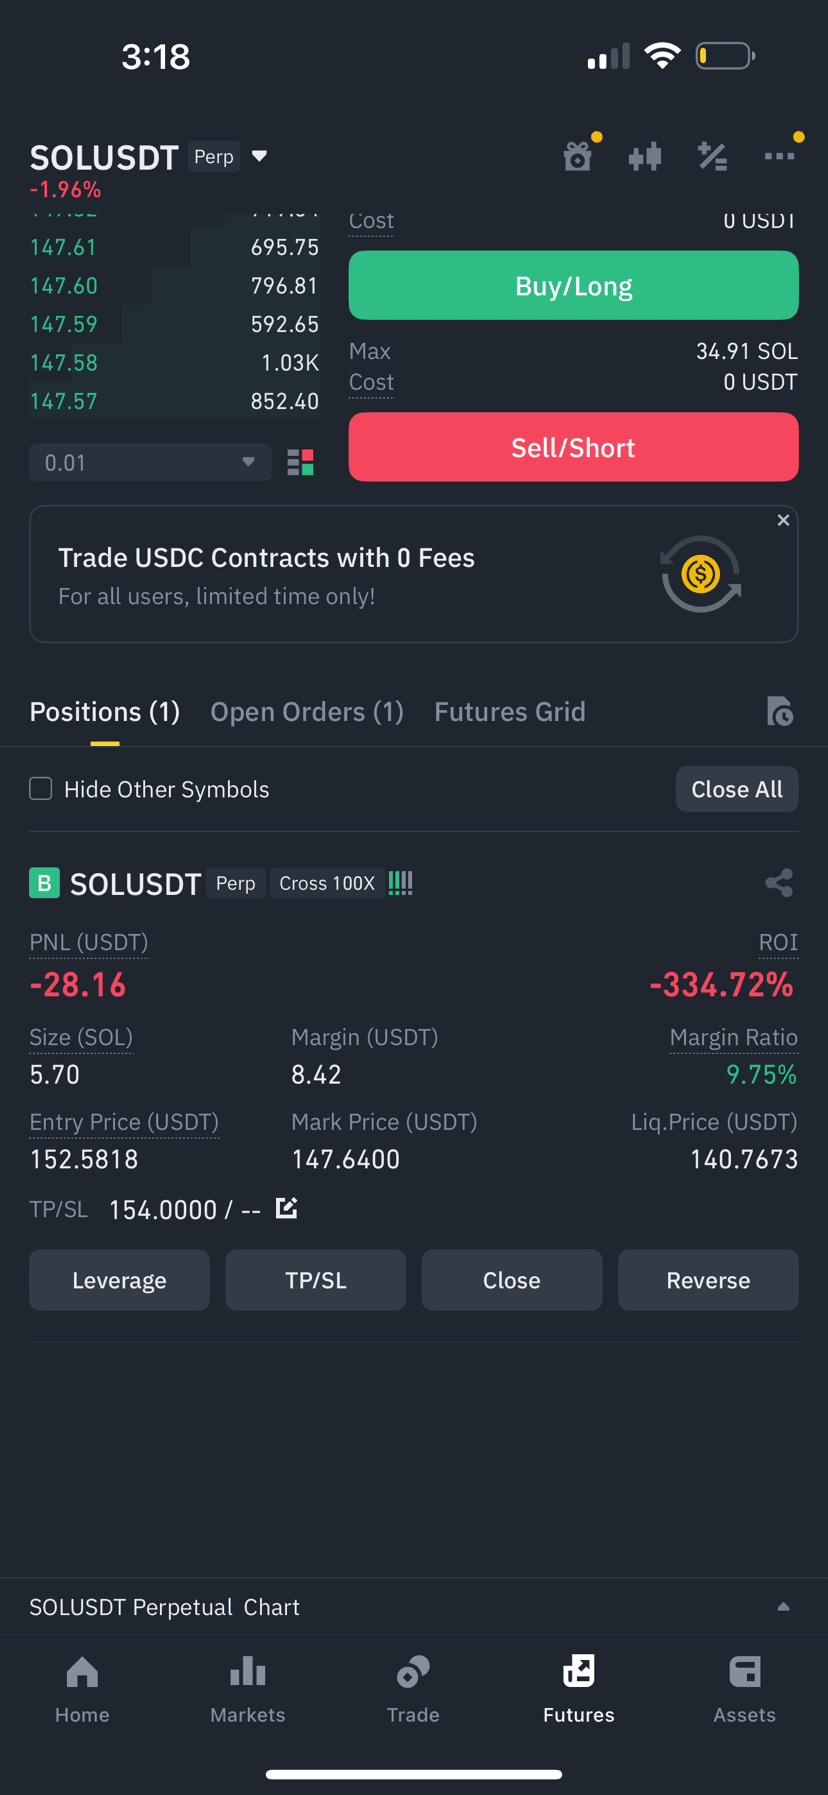Open the 0.01 price precision dropdown

150,463
